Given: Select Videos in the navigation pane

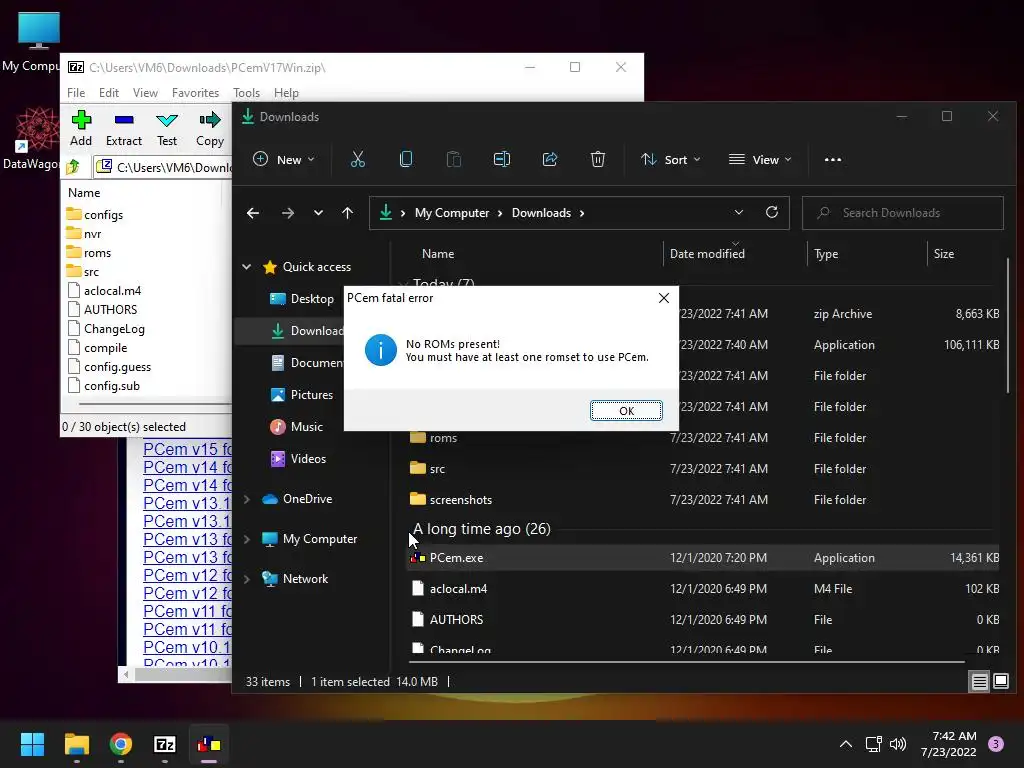Looking at the screenshot, I should [x=298, y=458].
